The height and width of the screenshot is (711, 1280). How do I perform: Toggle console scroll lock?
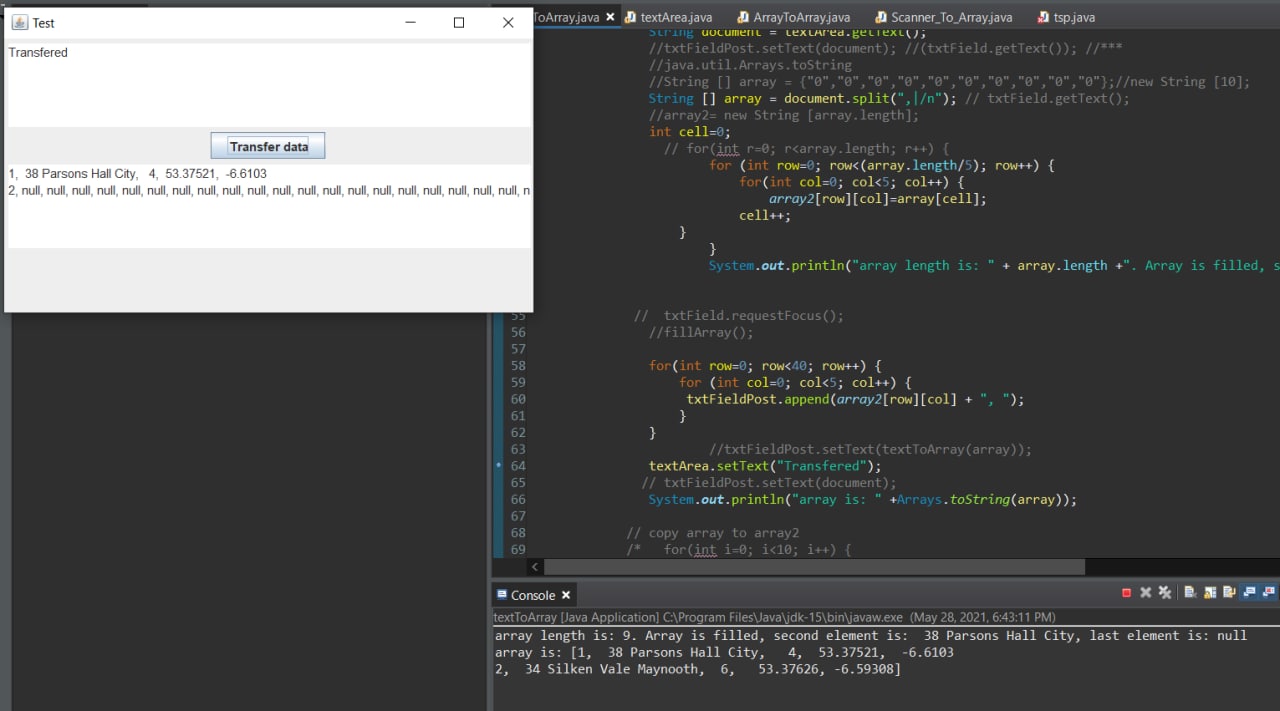(x=1210, y=593)
